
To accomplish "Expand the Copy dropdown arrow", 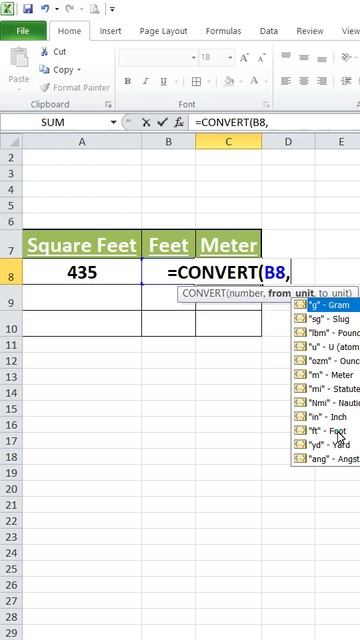I will tap(79, 70).
